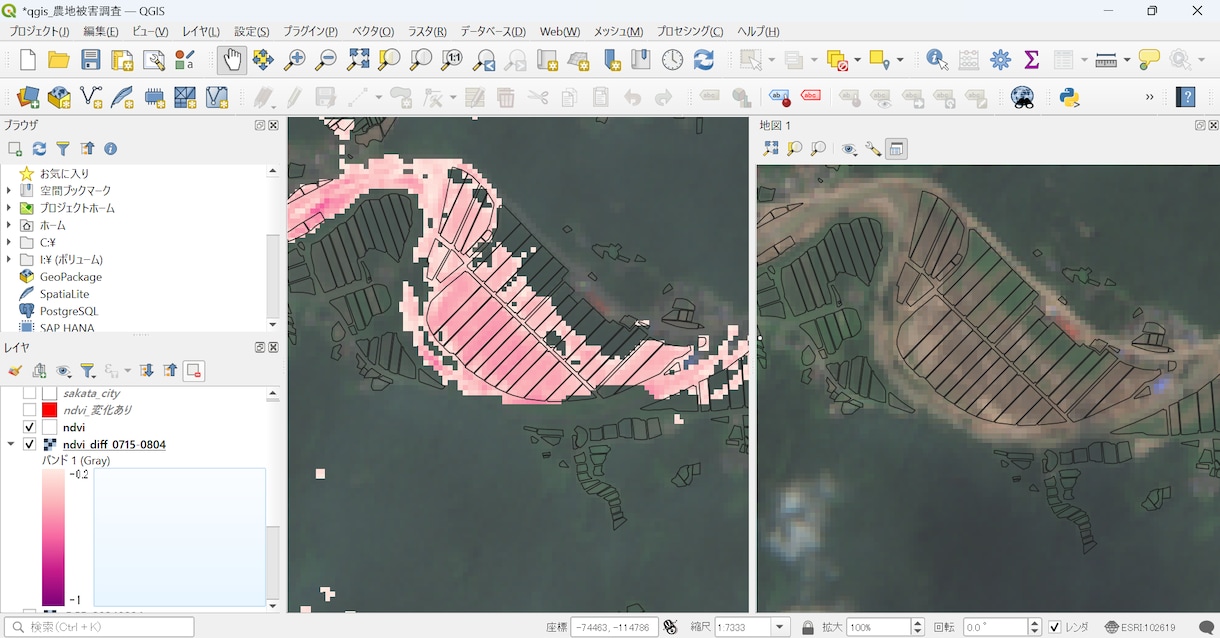The image size is (1220, 638).
Task: Select the PostgreSQL browser entry
Action: coord(69,311)
